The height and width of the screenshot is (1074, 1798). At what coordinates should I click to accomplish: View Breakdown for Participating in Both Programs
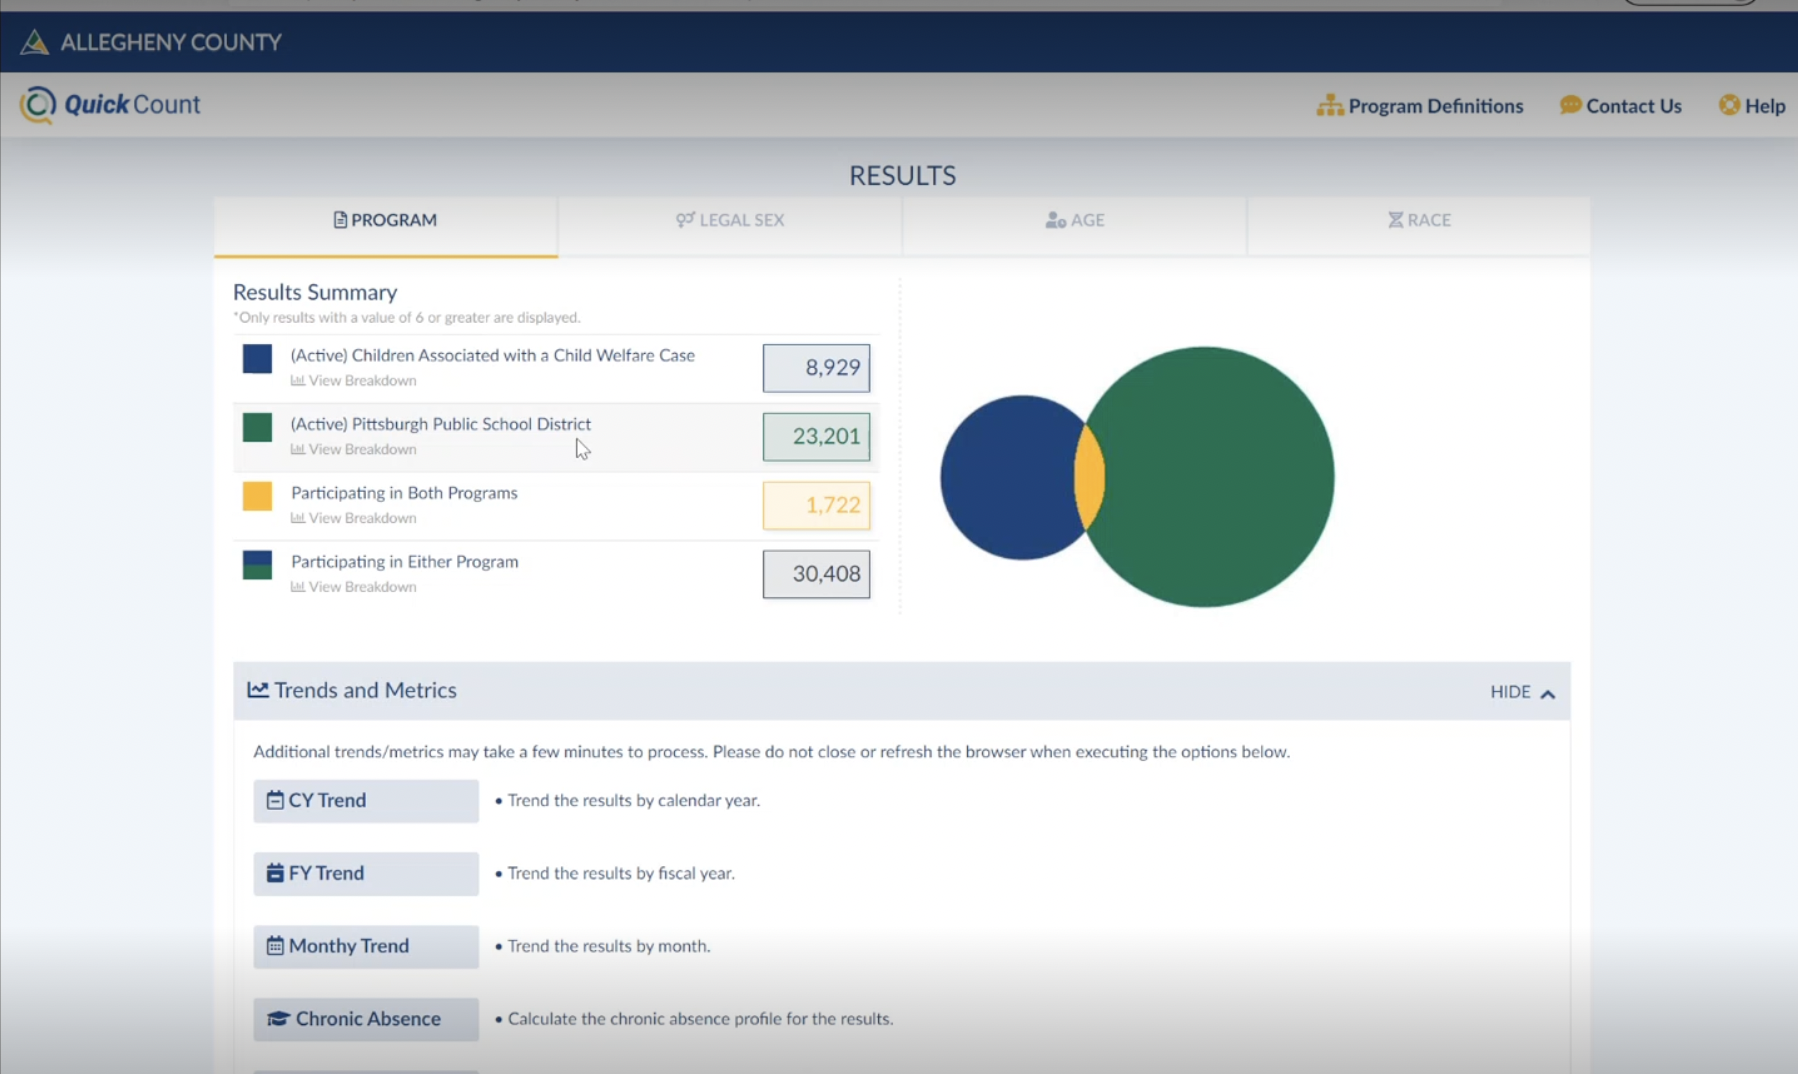pyautogui.click(x=353, y=518)
